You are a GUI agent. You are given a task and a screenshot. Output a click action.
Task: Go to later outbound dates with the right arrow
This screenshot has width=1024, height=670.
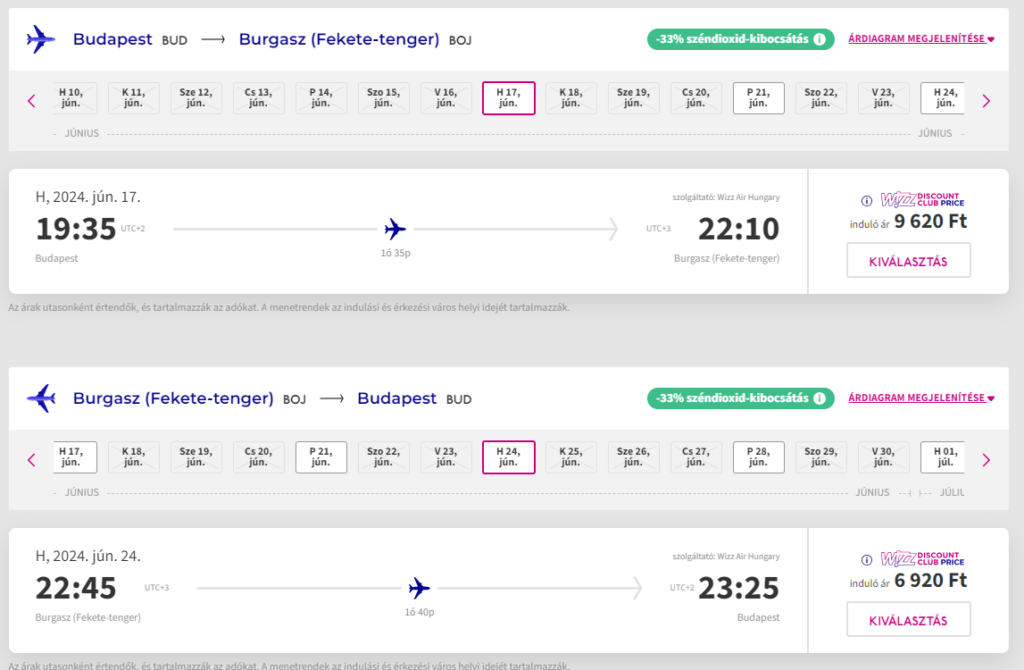tap(986, 101)
